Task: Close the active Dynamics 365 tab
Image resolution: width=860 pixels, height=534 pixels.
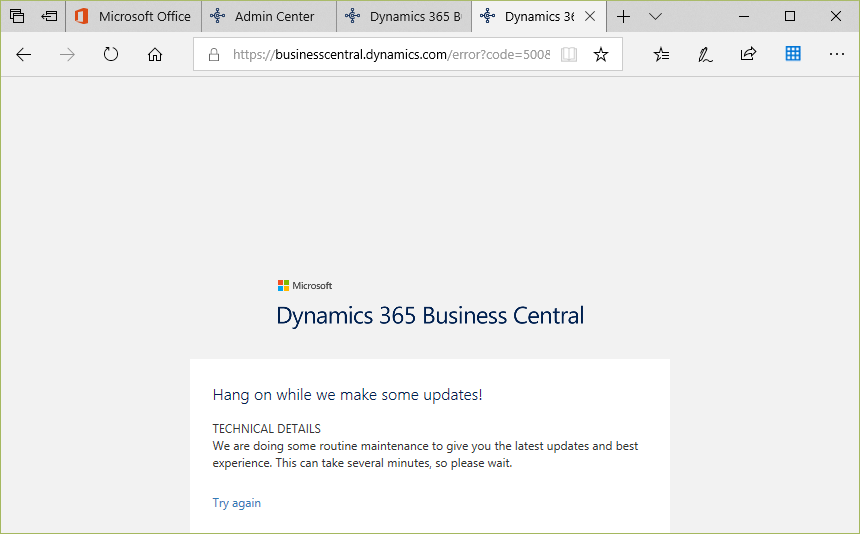Action: click(x=590, y=16)
